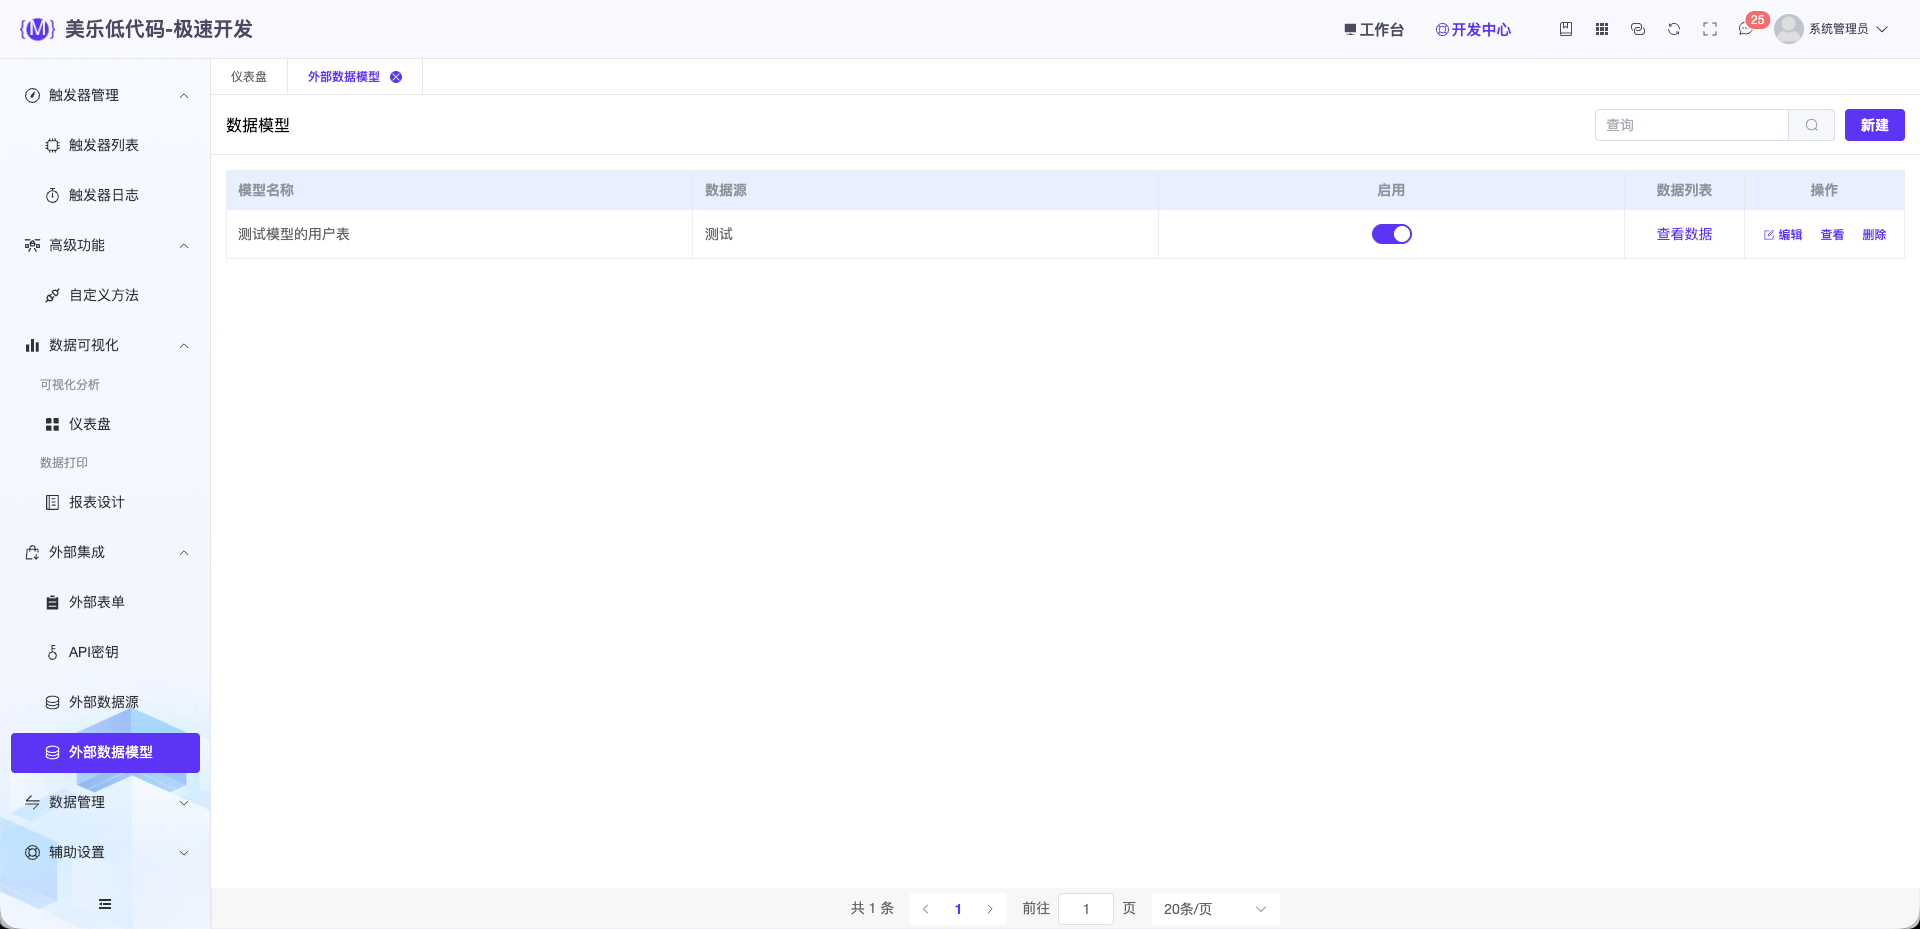This screenshot has height=929, width=1920.
Task: Open the notifications icon with 25 badge
Action: (1746, 29)
